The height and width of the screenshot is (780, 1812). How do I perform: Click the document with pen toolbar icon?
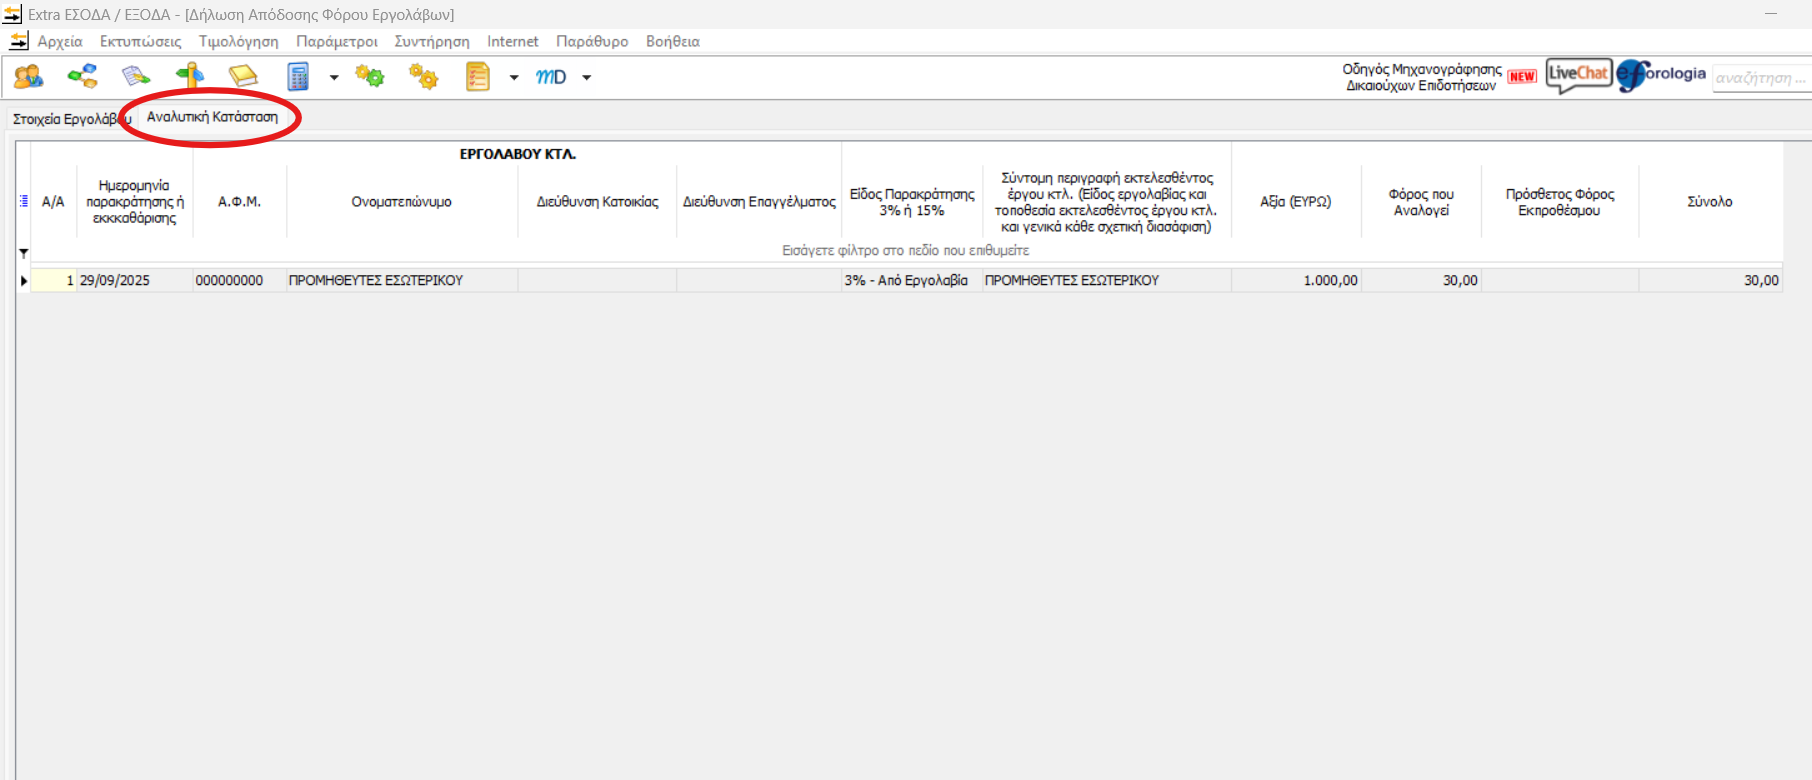coord(135,77)
